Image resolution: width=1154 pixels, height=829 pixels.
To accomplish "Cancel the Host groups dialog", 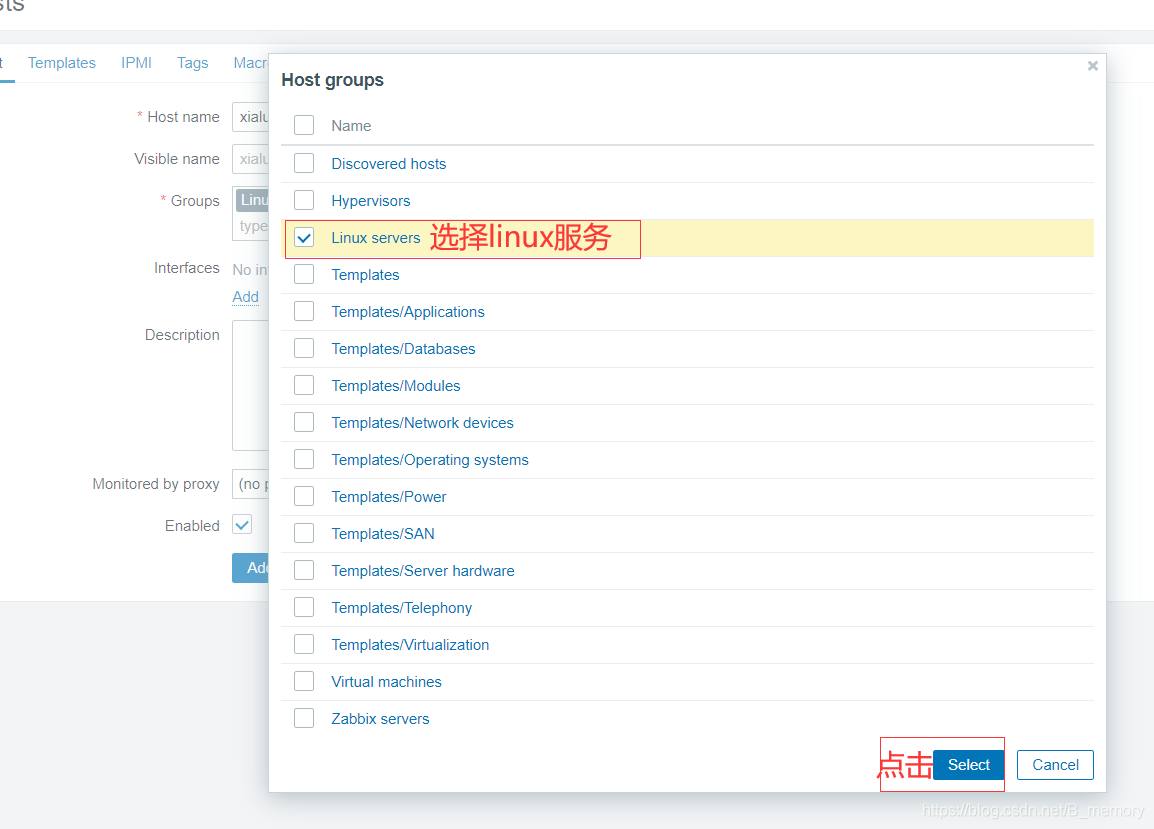I will [1055, 765].
